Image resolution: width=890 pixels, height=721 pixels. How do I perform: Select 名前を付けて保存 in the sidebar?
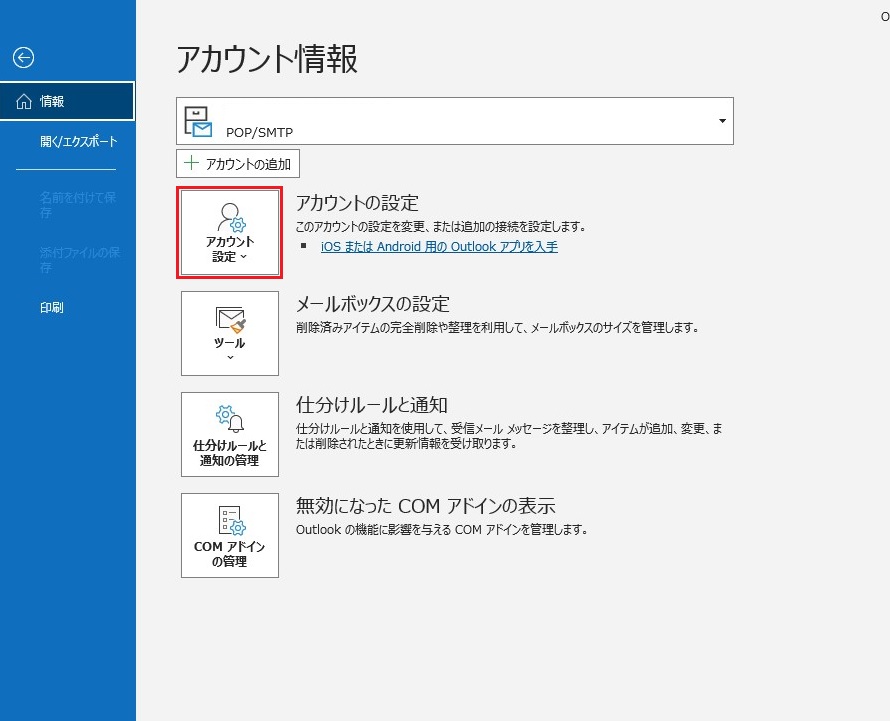(78, 205)
